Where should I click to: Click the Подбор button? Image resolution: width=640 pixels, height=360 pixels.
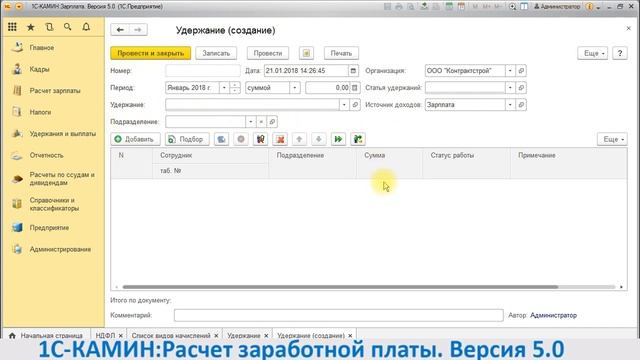coord(187,139)
